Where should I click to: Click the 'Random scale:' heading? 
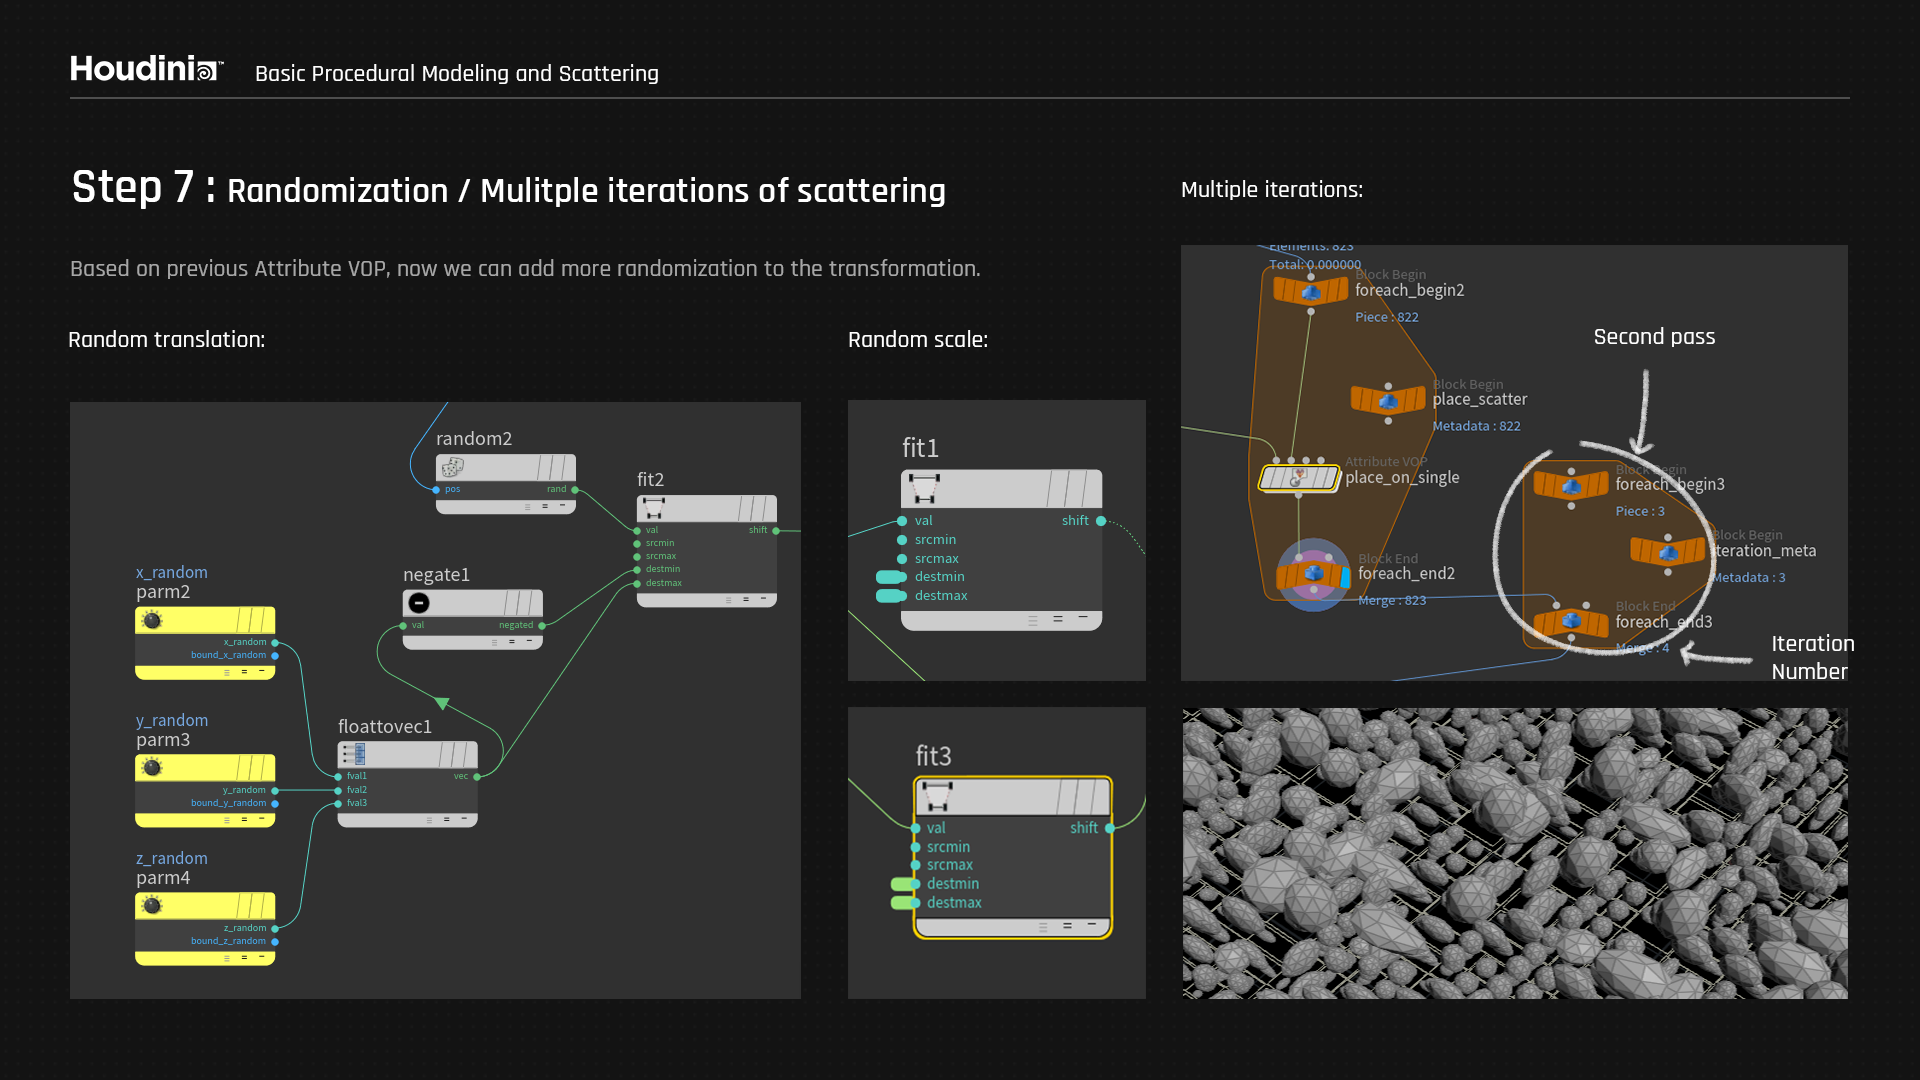pyautogui.click(x=918, y=340)
